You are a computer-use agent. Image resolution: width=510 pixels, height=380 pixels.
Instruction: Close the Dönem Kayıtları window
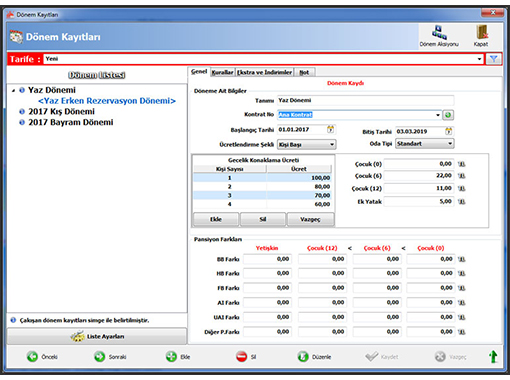click(492, 13)
